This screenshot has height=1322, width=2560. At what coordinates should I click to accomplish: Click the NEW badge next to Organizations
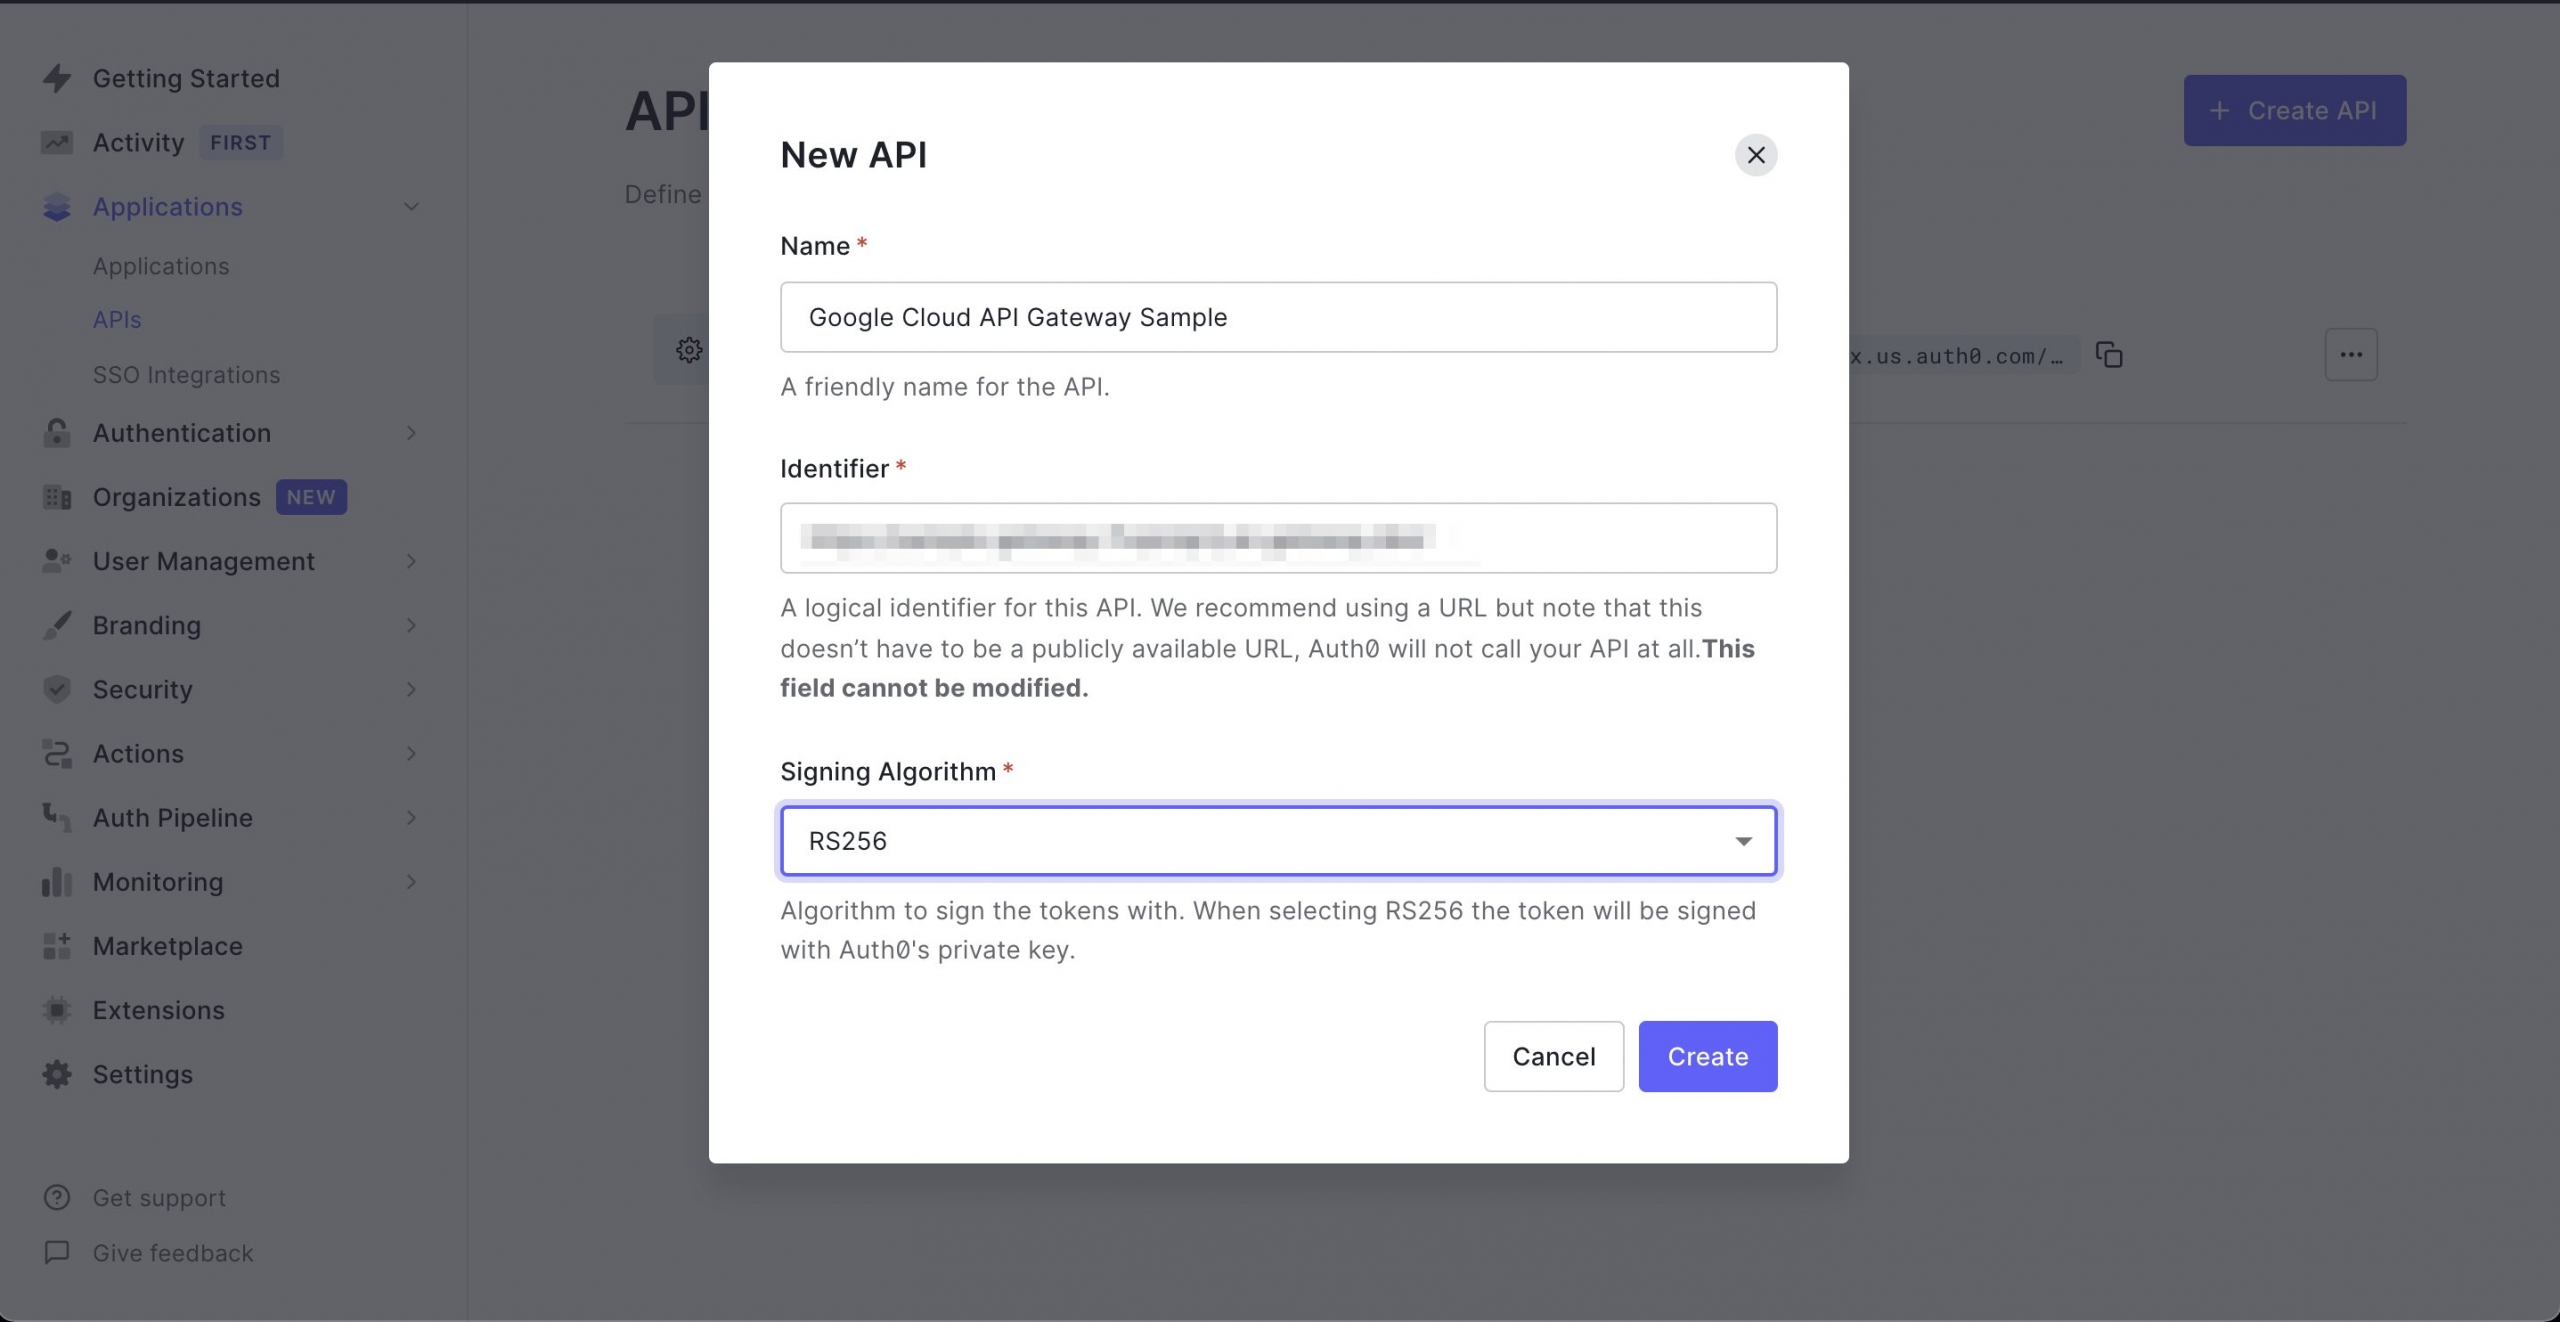coord(311,497)
